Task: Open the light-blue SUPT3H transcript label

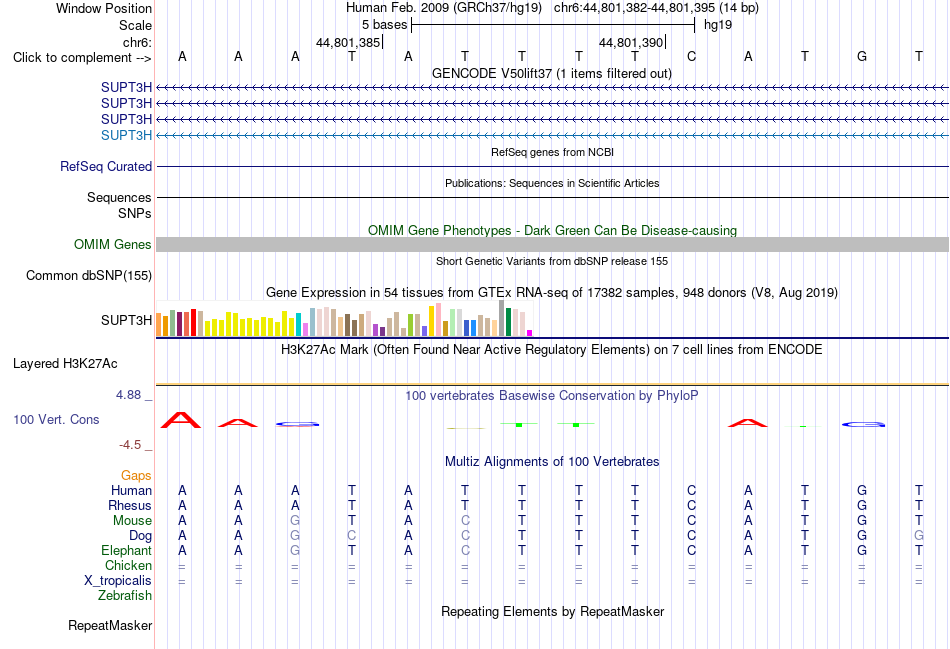Action: click(126, 135)
